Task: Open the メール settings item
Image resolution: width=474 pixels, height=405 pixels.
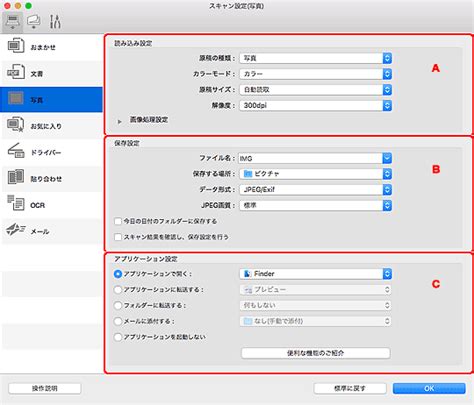Action: pyautogui.click(x=52, y=231)
